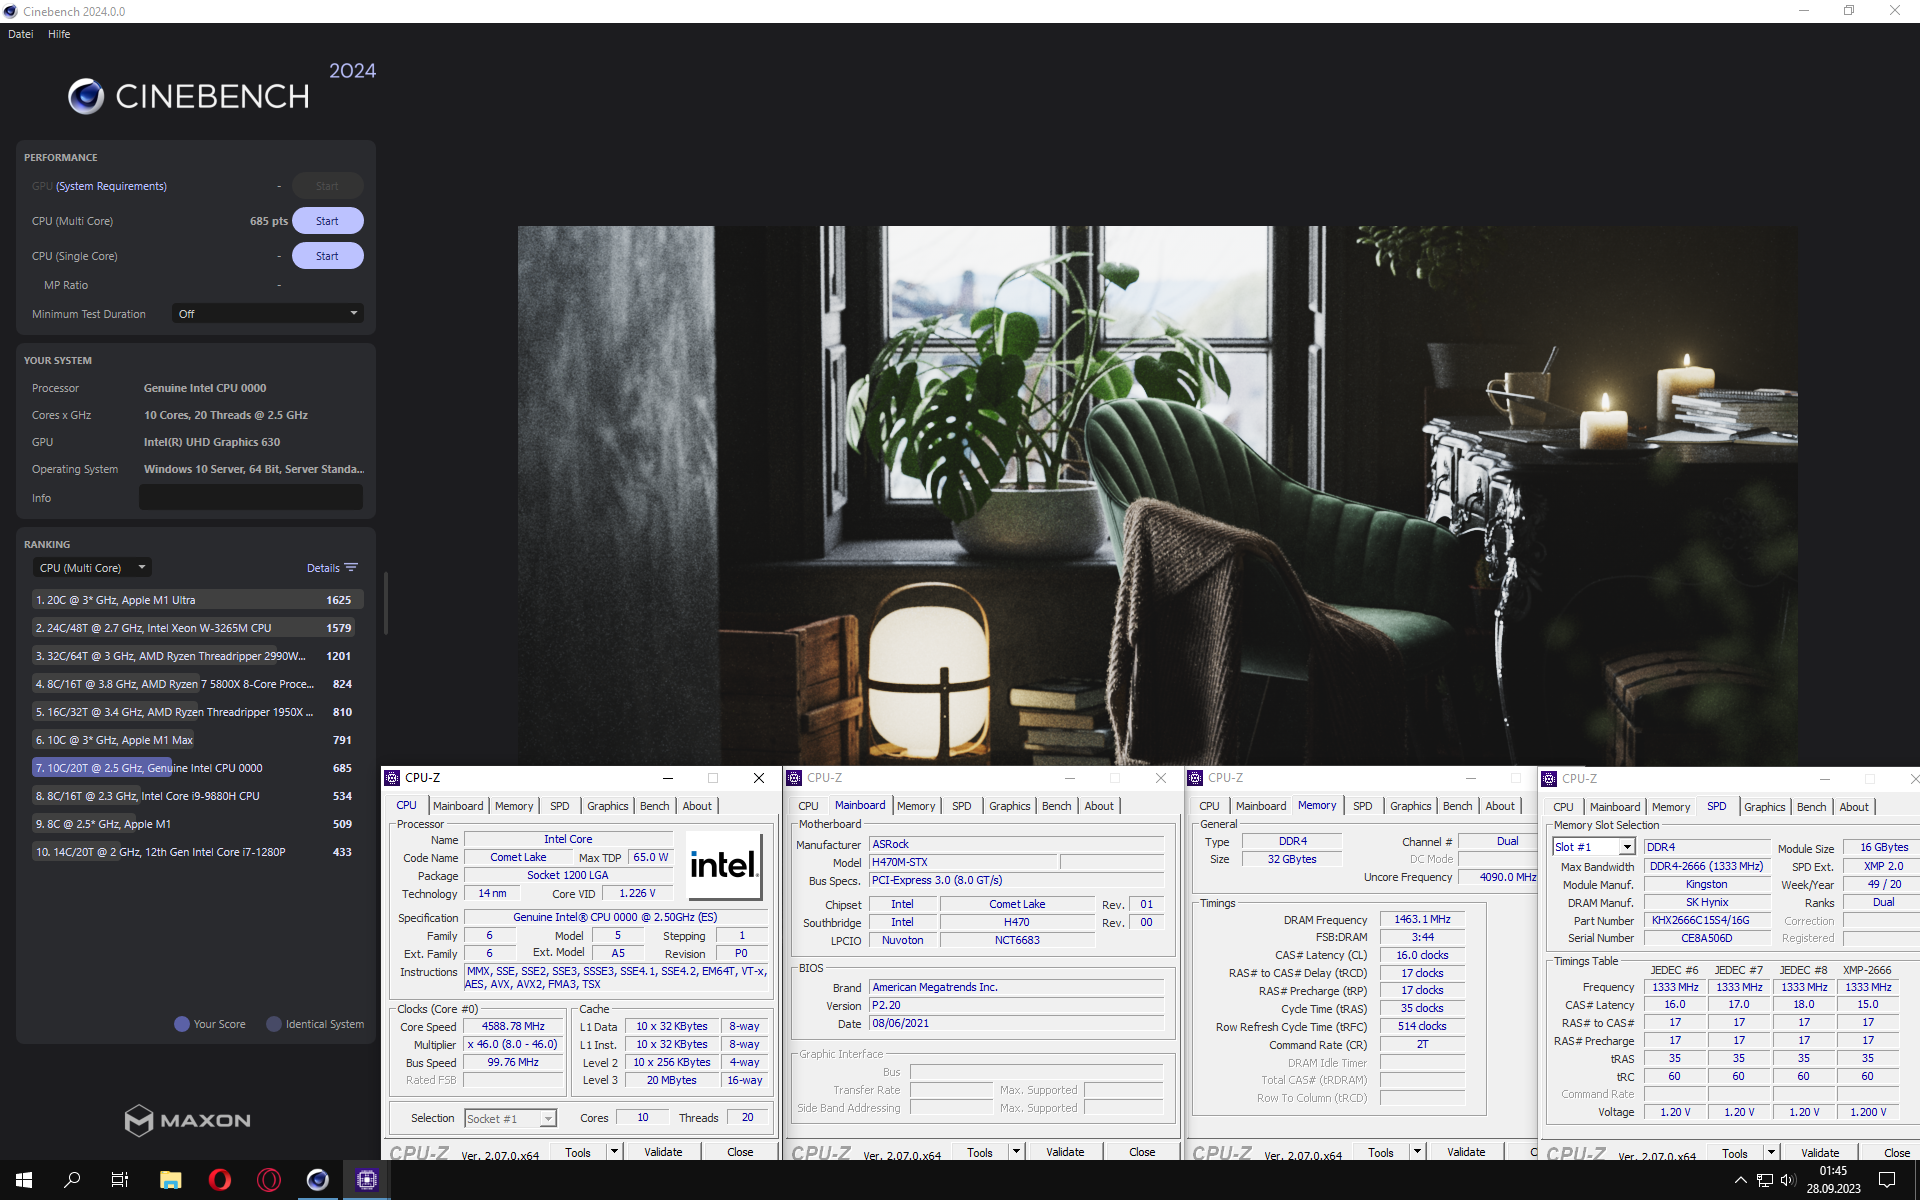This screenshot has height=1200, width=1920.
Task: Click the Cinebench logo icon
Action: point(86,96)
